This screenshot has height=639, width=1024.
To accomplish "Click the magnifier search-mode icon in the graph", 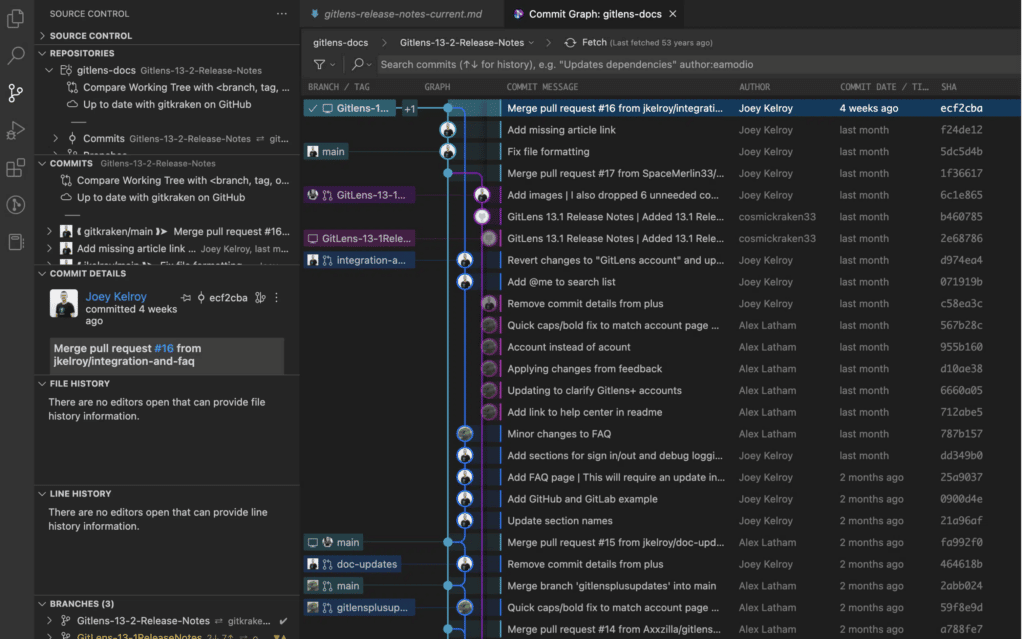I will (x=357, y=64).
